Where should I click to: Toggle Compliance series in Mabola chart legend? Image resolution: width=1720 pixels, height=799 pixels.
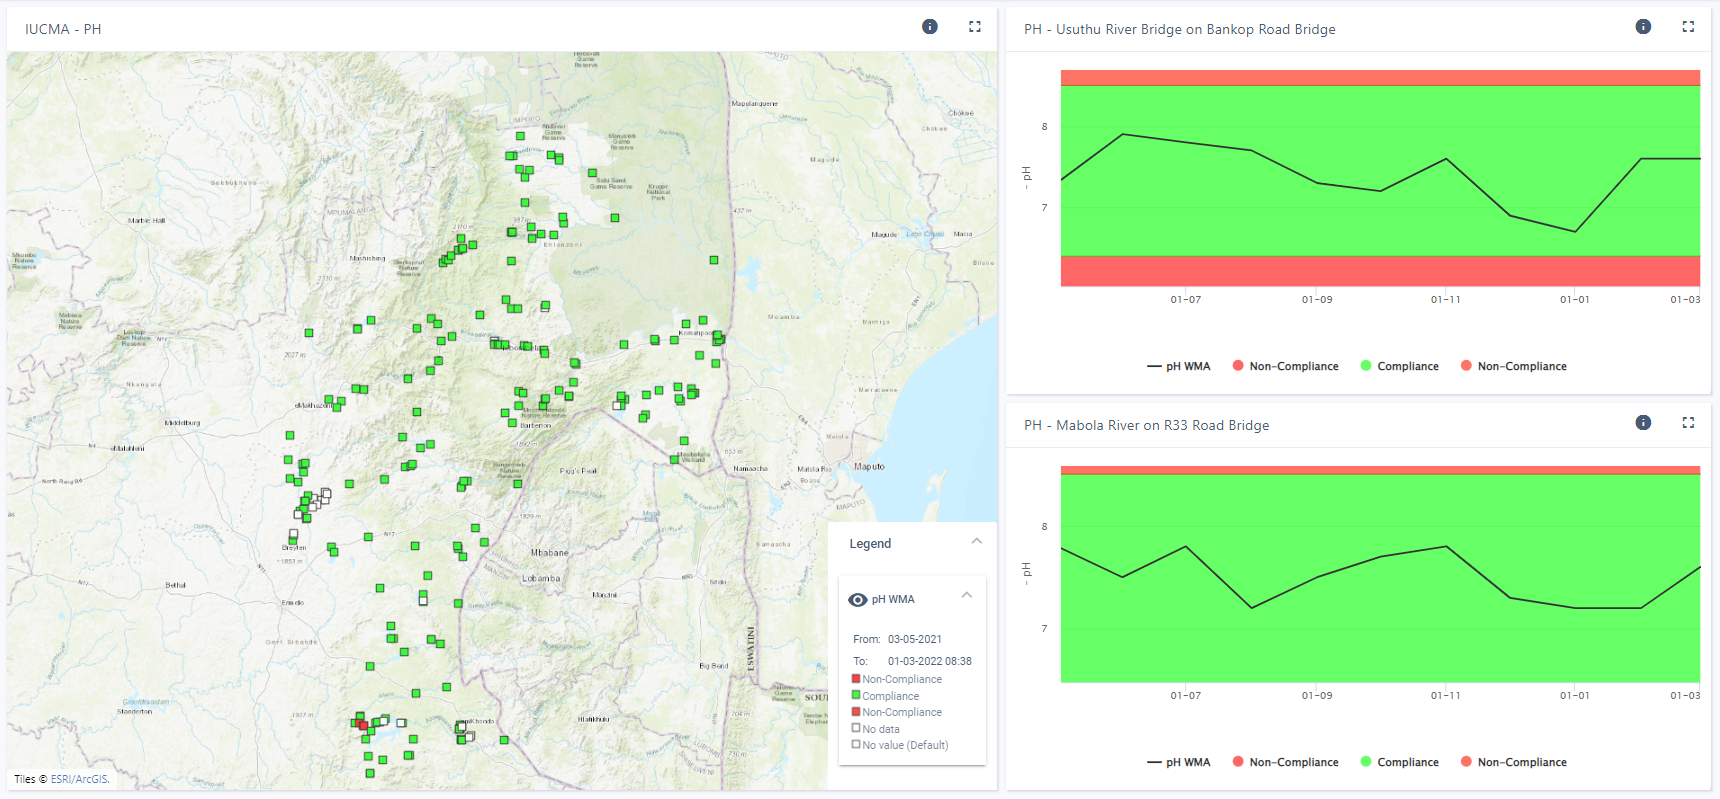[x=1399, y=762]
